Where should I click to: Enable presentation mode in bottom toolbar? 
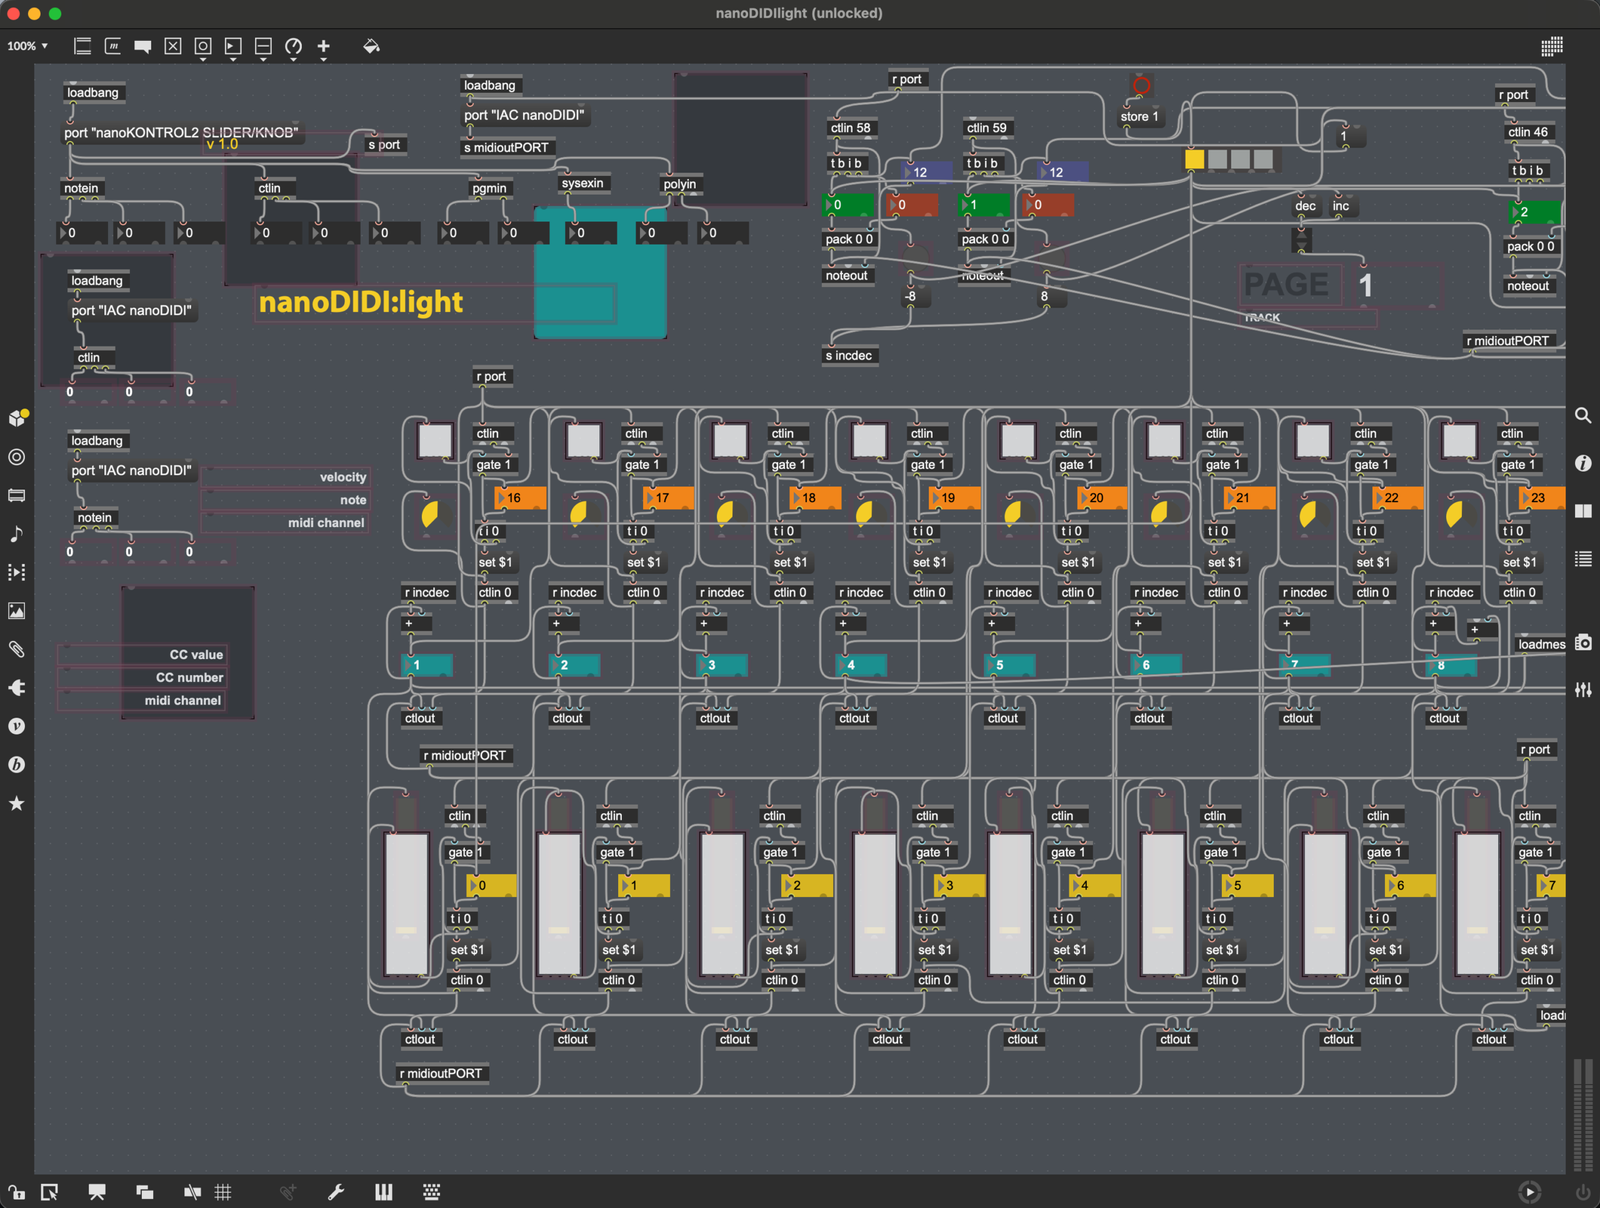tap(97, 1192)
